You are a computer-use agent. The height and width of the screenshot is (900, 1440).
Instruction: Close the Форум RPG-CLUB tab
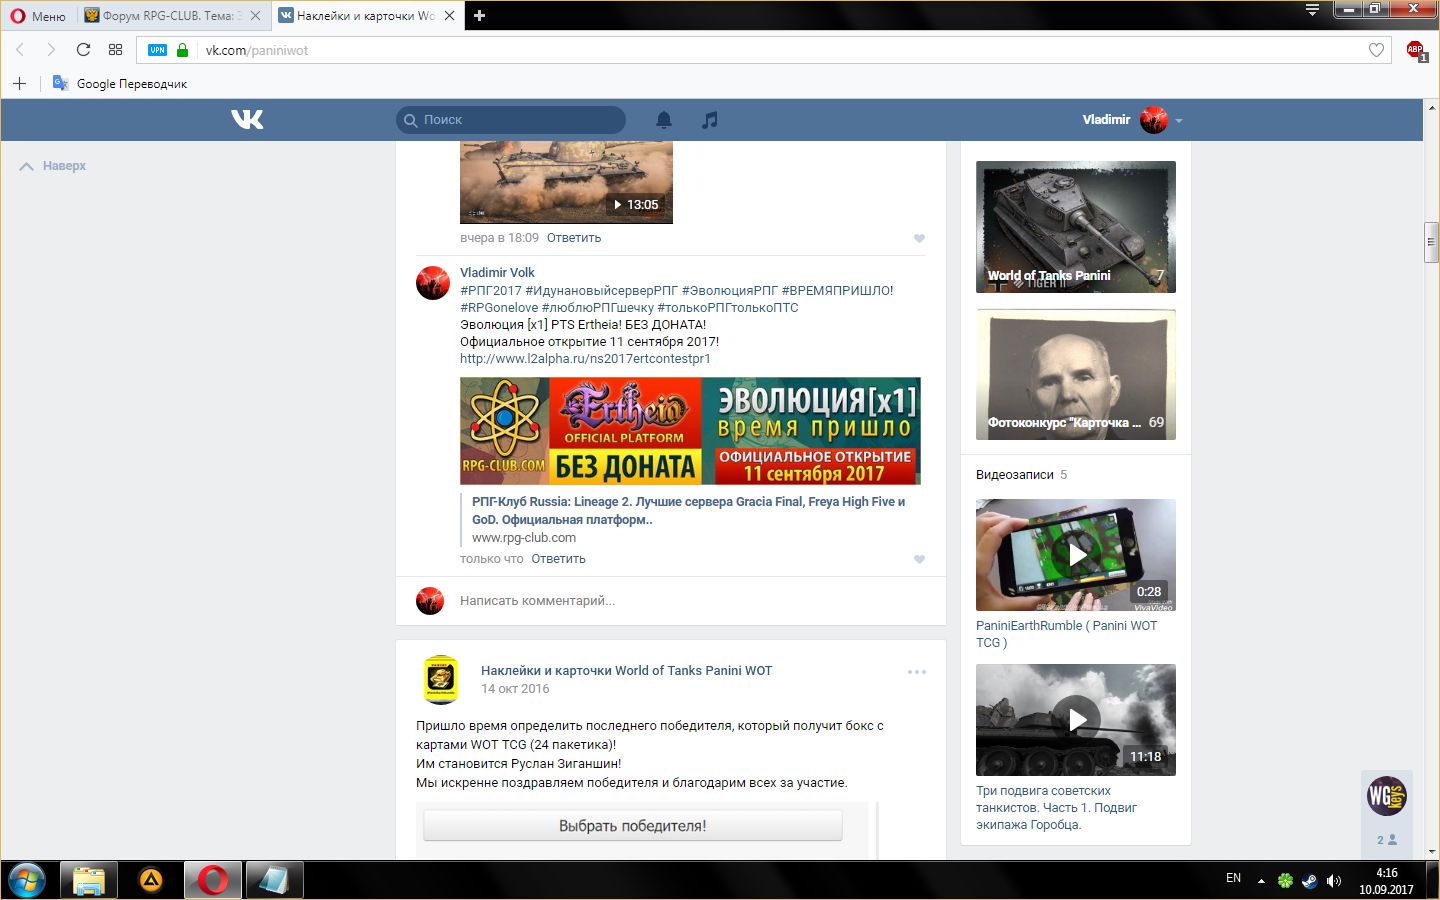256,16
